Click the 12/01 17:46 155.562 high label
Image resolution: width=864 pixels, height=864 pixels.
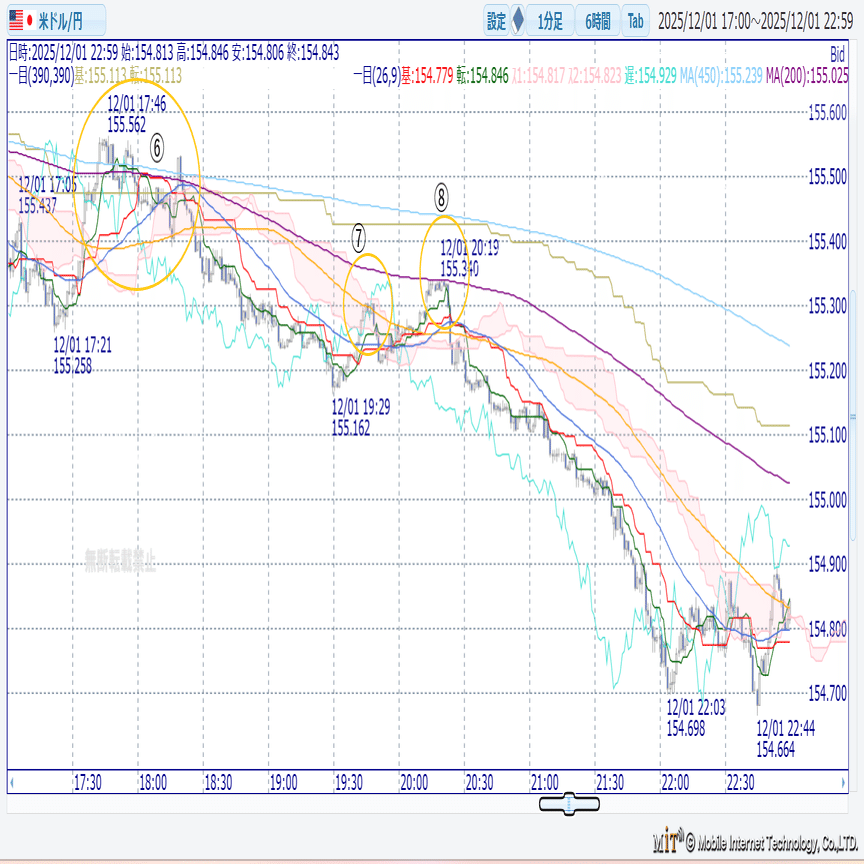tap(136, 114)
